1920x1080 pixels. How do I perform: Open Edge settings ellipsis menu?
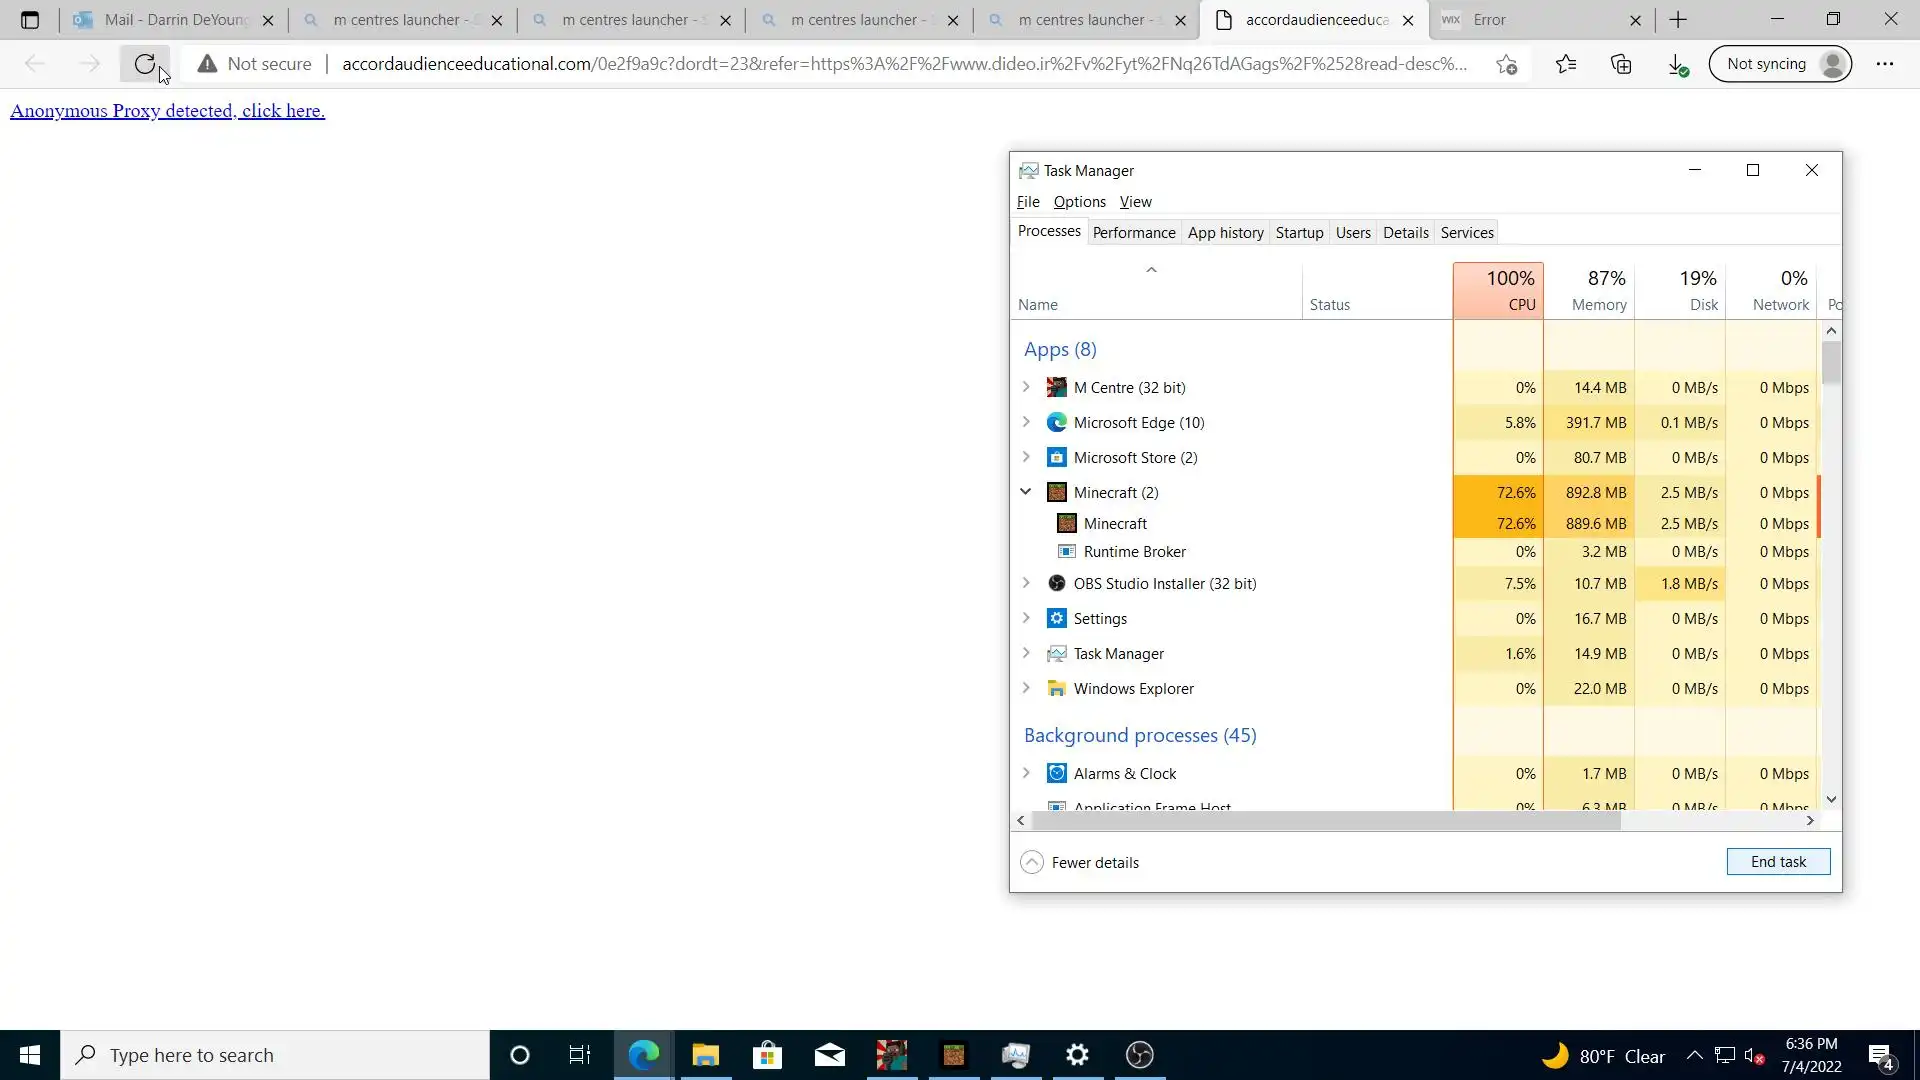[1884, 64]
